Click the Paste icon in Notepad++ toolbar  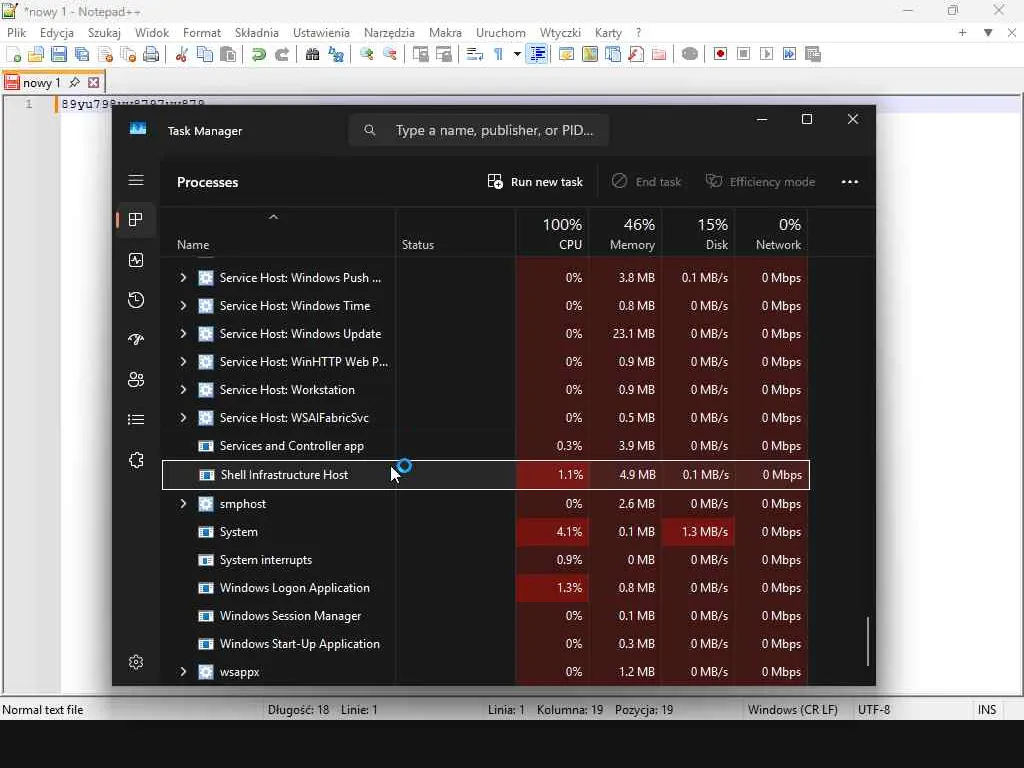click(228, 54)
